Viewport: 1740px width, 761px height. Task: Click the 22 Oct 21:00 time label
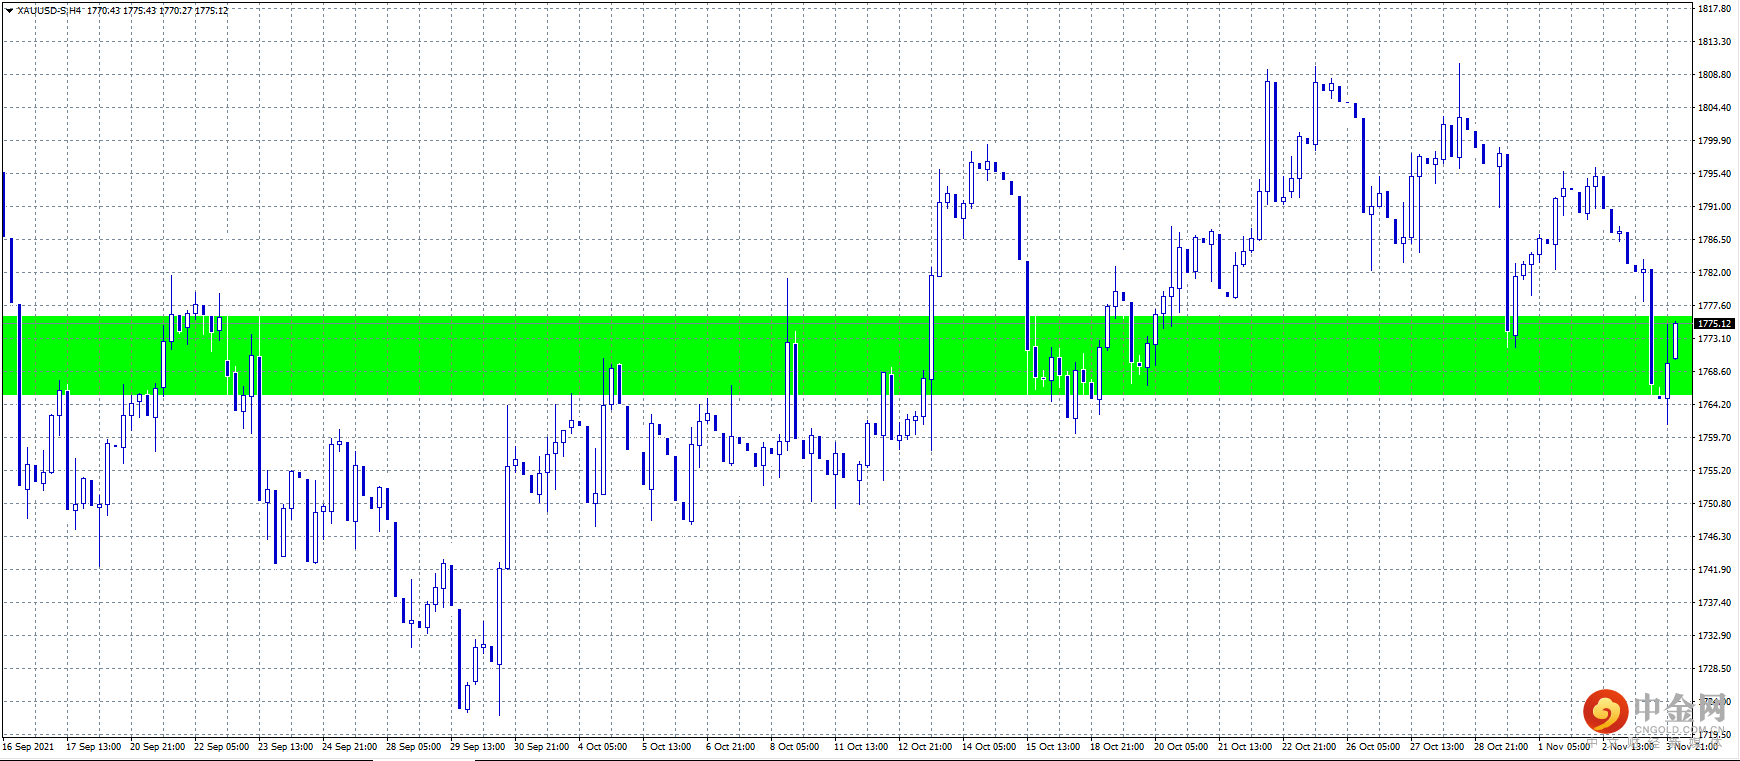tap(1309, 747)
